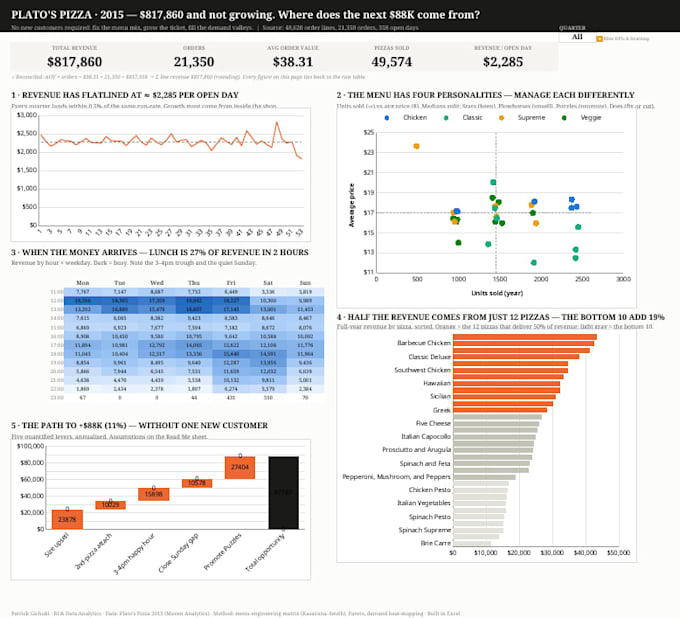Click the Hawaiian bar label
Viewport: 680px width, 618px height.
(x=437, y=383)
